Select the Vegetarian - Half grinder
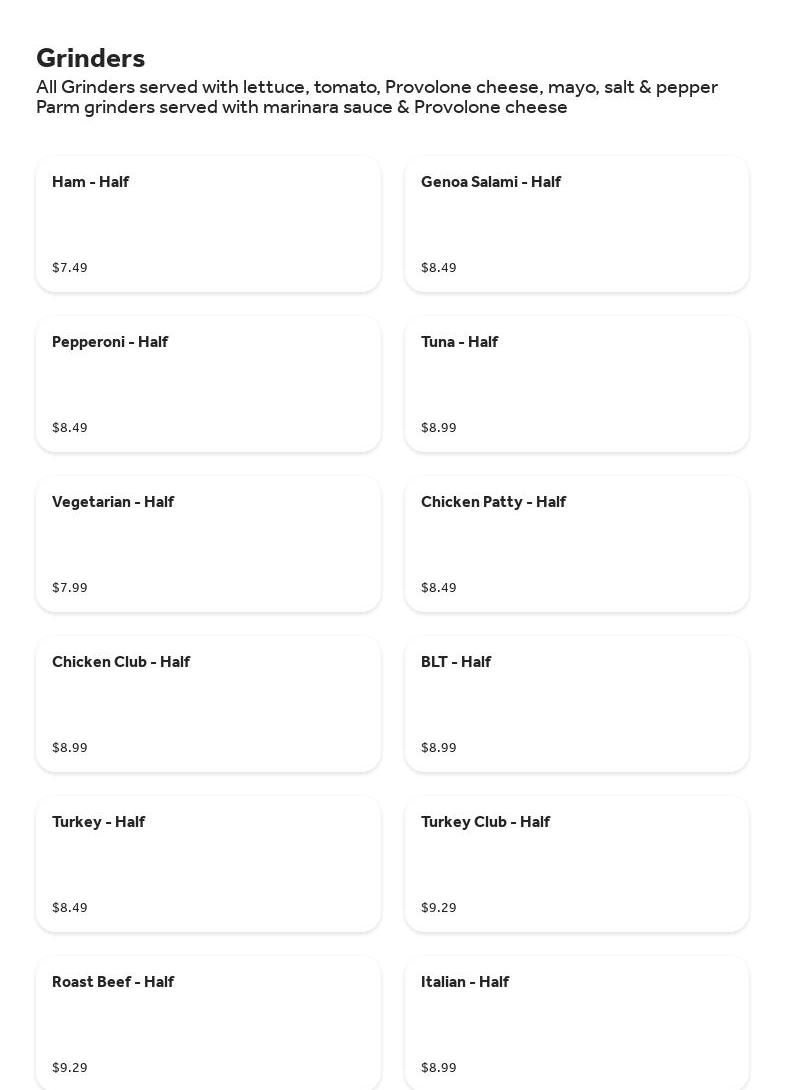The width and height of the screenshot is (785, 1090). (x=208, y=543)
